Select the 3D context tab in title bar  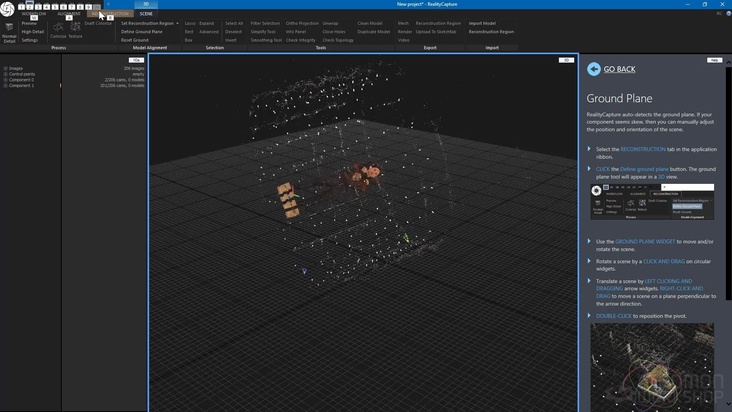(146, 4)
